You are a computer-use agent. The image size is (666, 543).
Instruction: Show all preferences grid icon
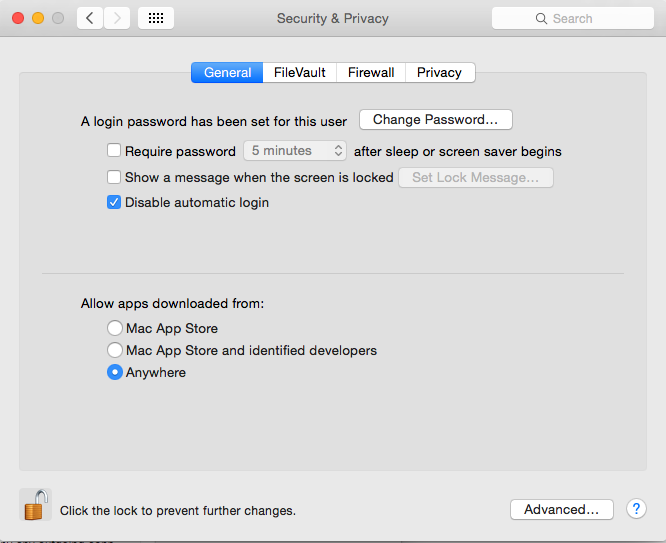click(x=156, y=18)
